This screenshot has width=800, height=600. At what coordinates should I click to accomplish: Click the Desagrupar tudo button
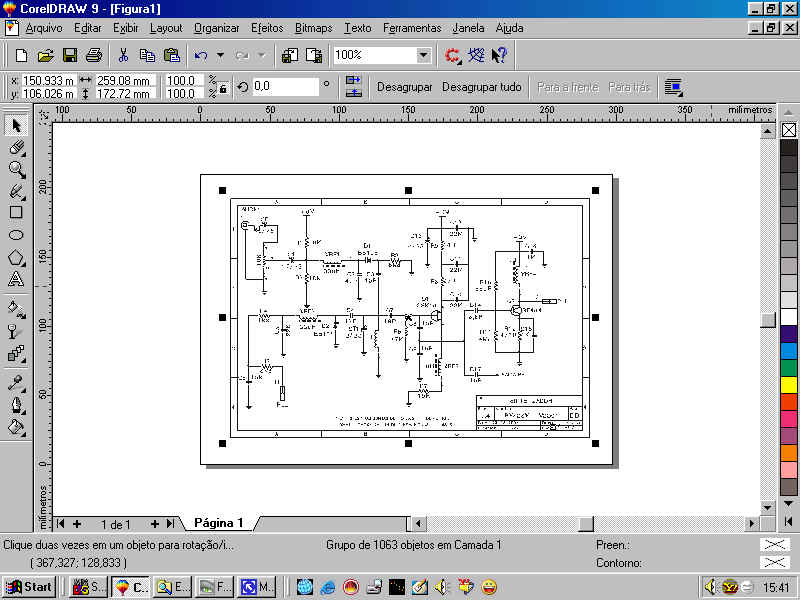pos(482,87)
